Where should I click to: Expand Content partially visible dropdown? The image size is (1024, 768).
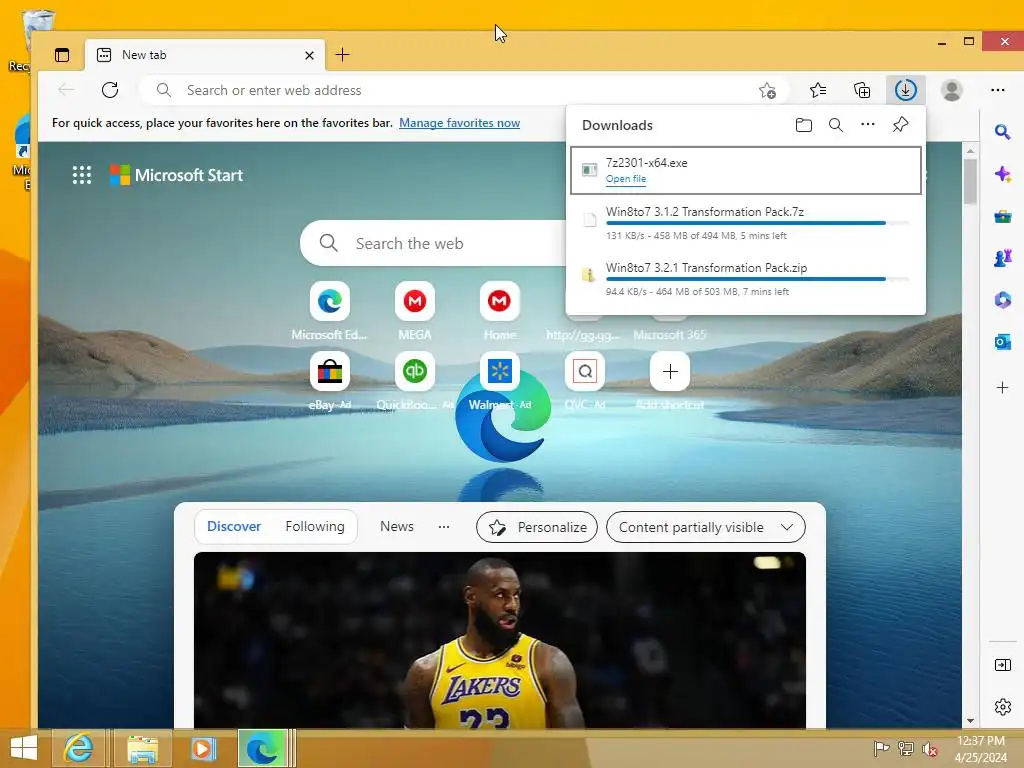point(706,527)
